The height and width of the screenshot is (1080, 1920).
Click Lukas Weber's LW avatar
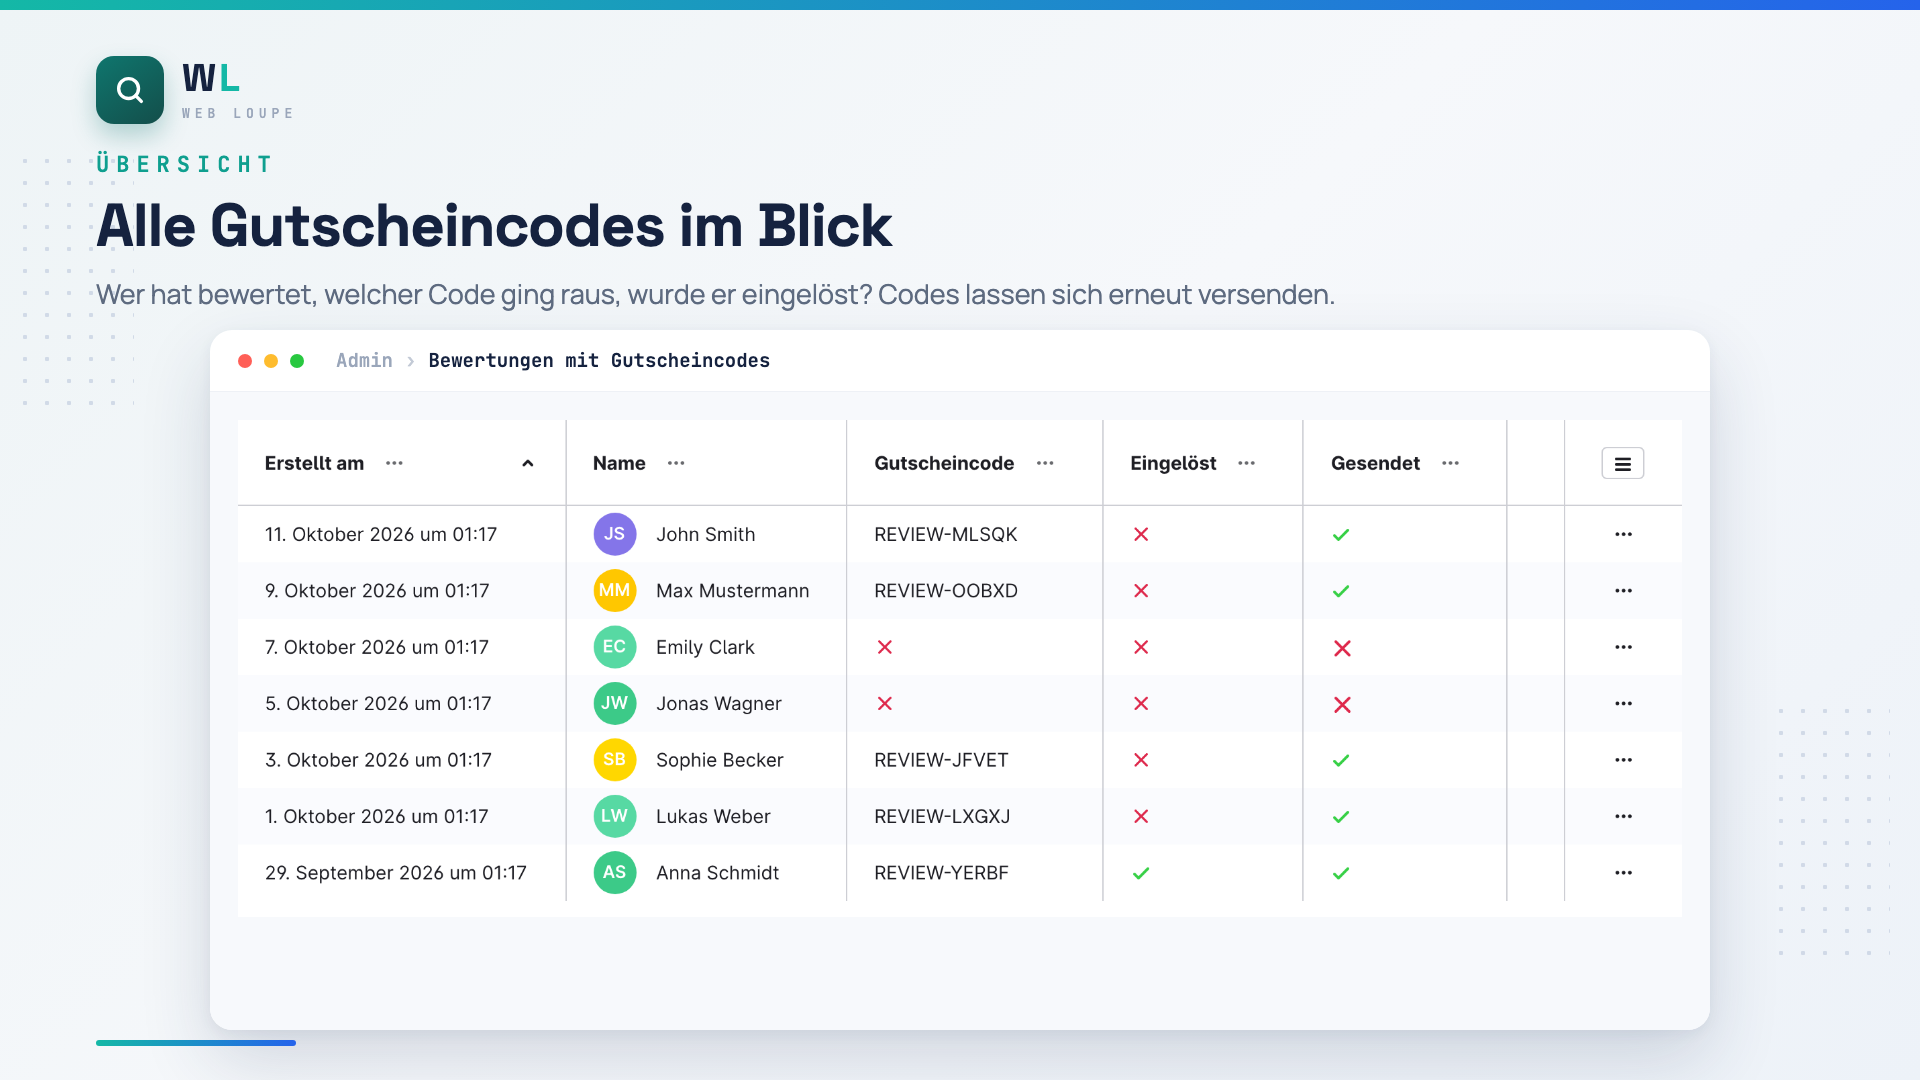coord(615,817)
